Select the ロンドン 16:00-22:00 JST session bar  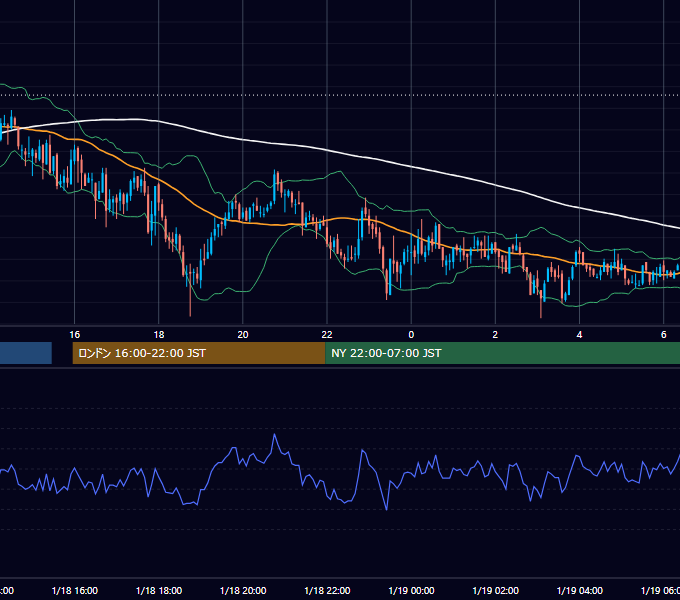click(x=199, y=353)
